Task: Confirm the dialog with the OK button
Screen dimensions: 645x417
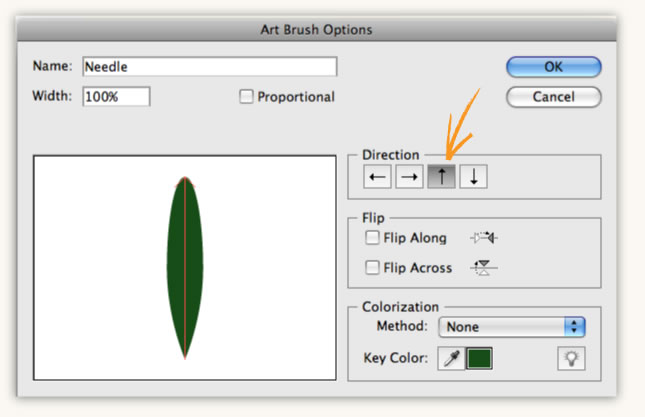Action: [x=554, y=67]
